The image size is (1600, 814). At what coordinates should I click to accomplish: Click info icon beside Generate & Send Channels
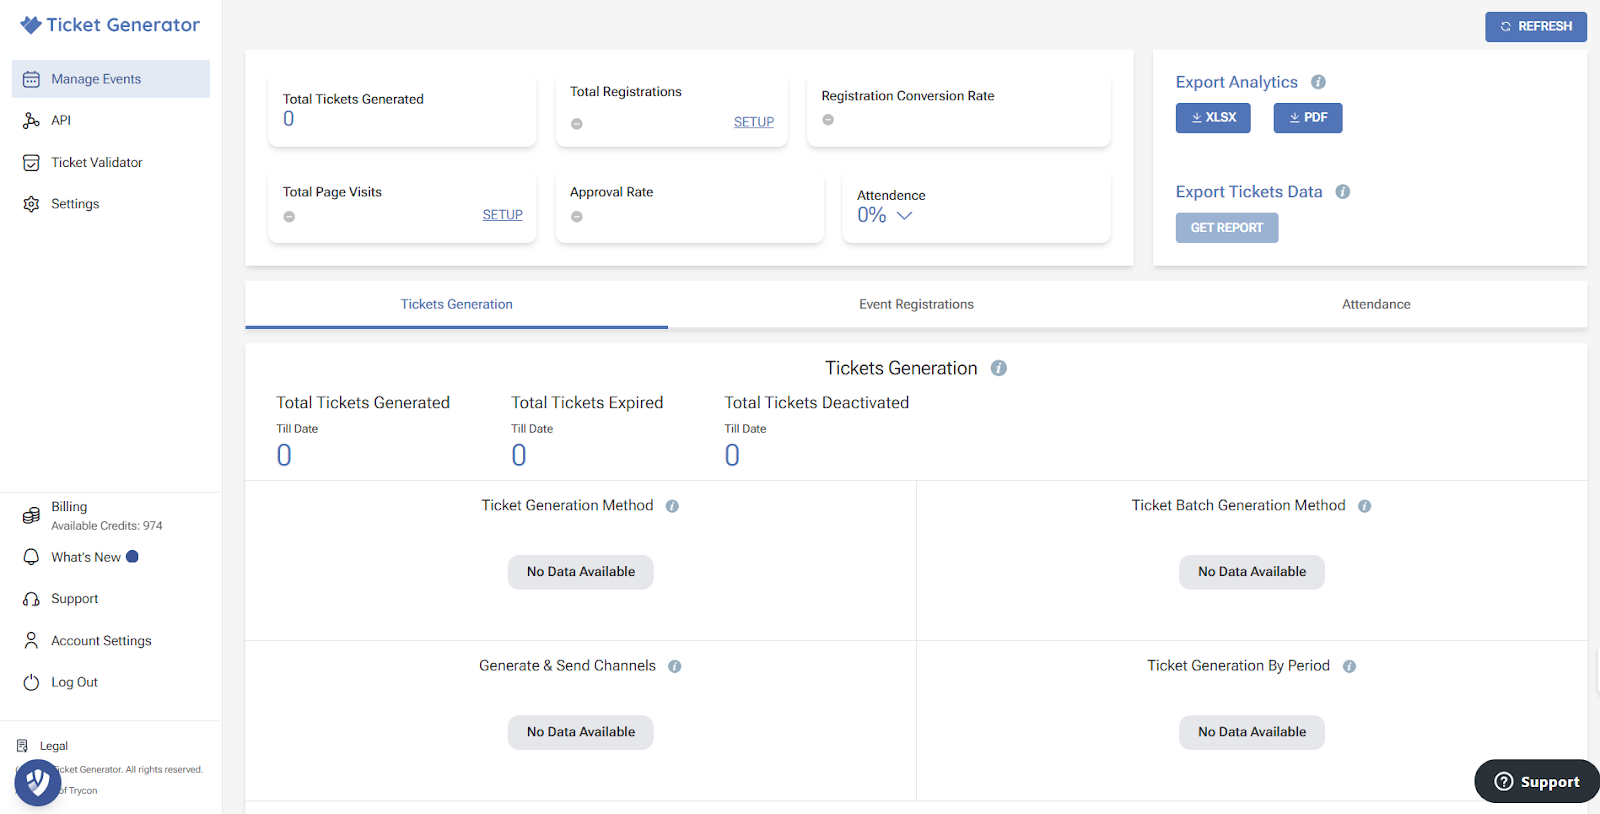tap(675, 667)
